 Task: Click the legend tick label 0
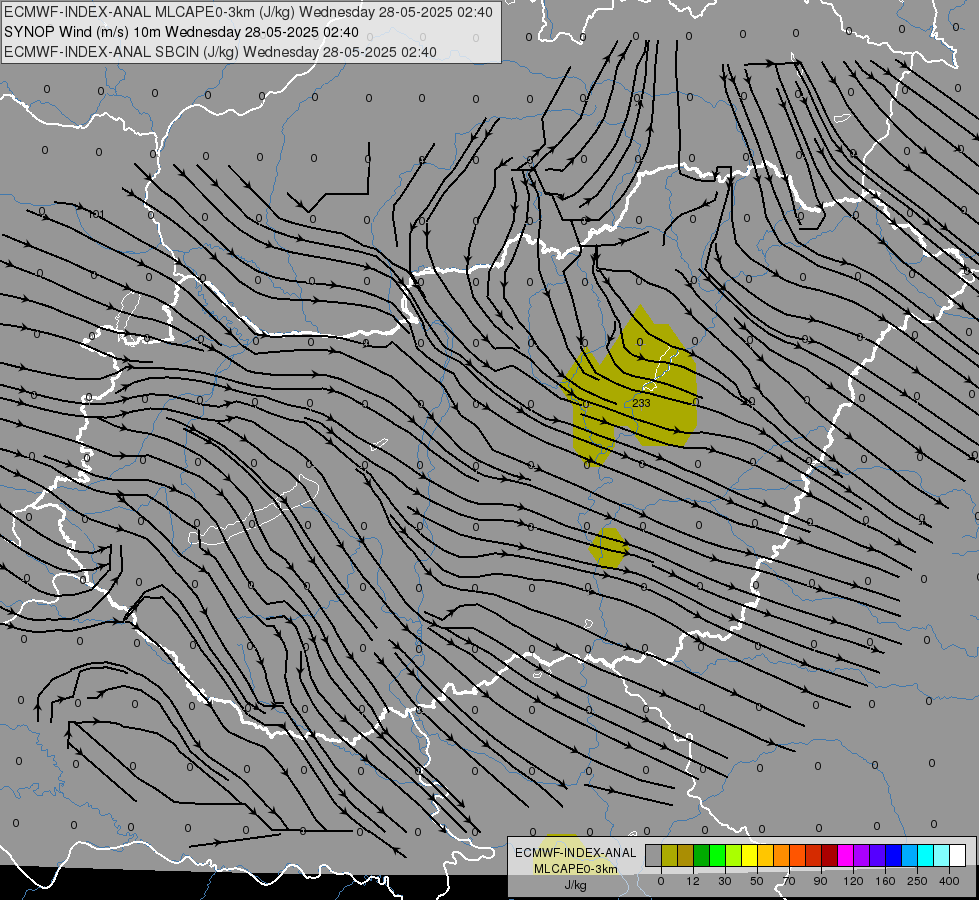coord(661,881)
